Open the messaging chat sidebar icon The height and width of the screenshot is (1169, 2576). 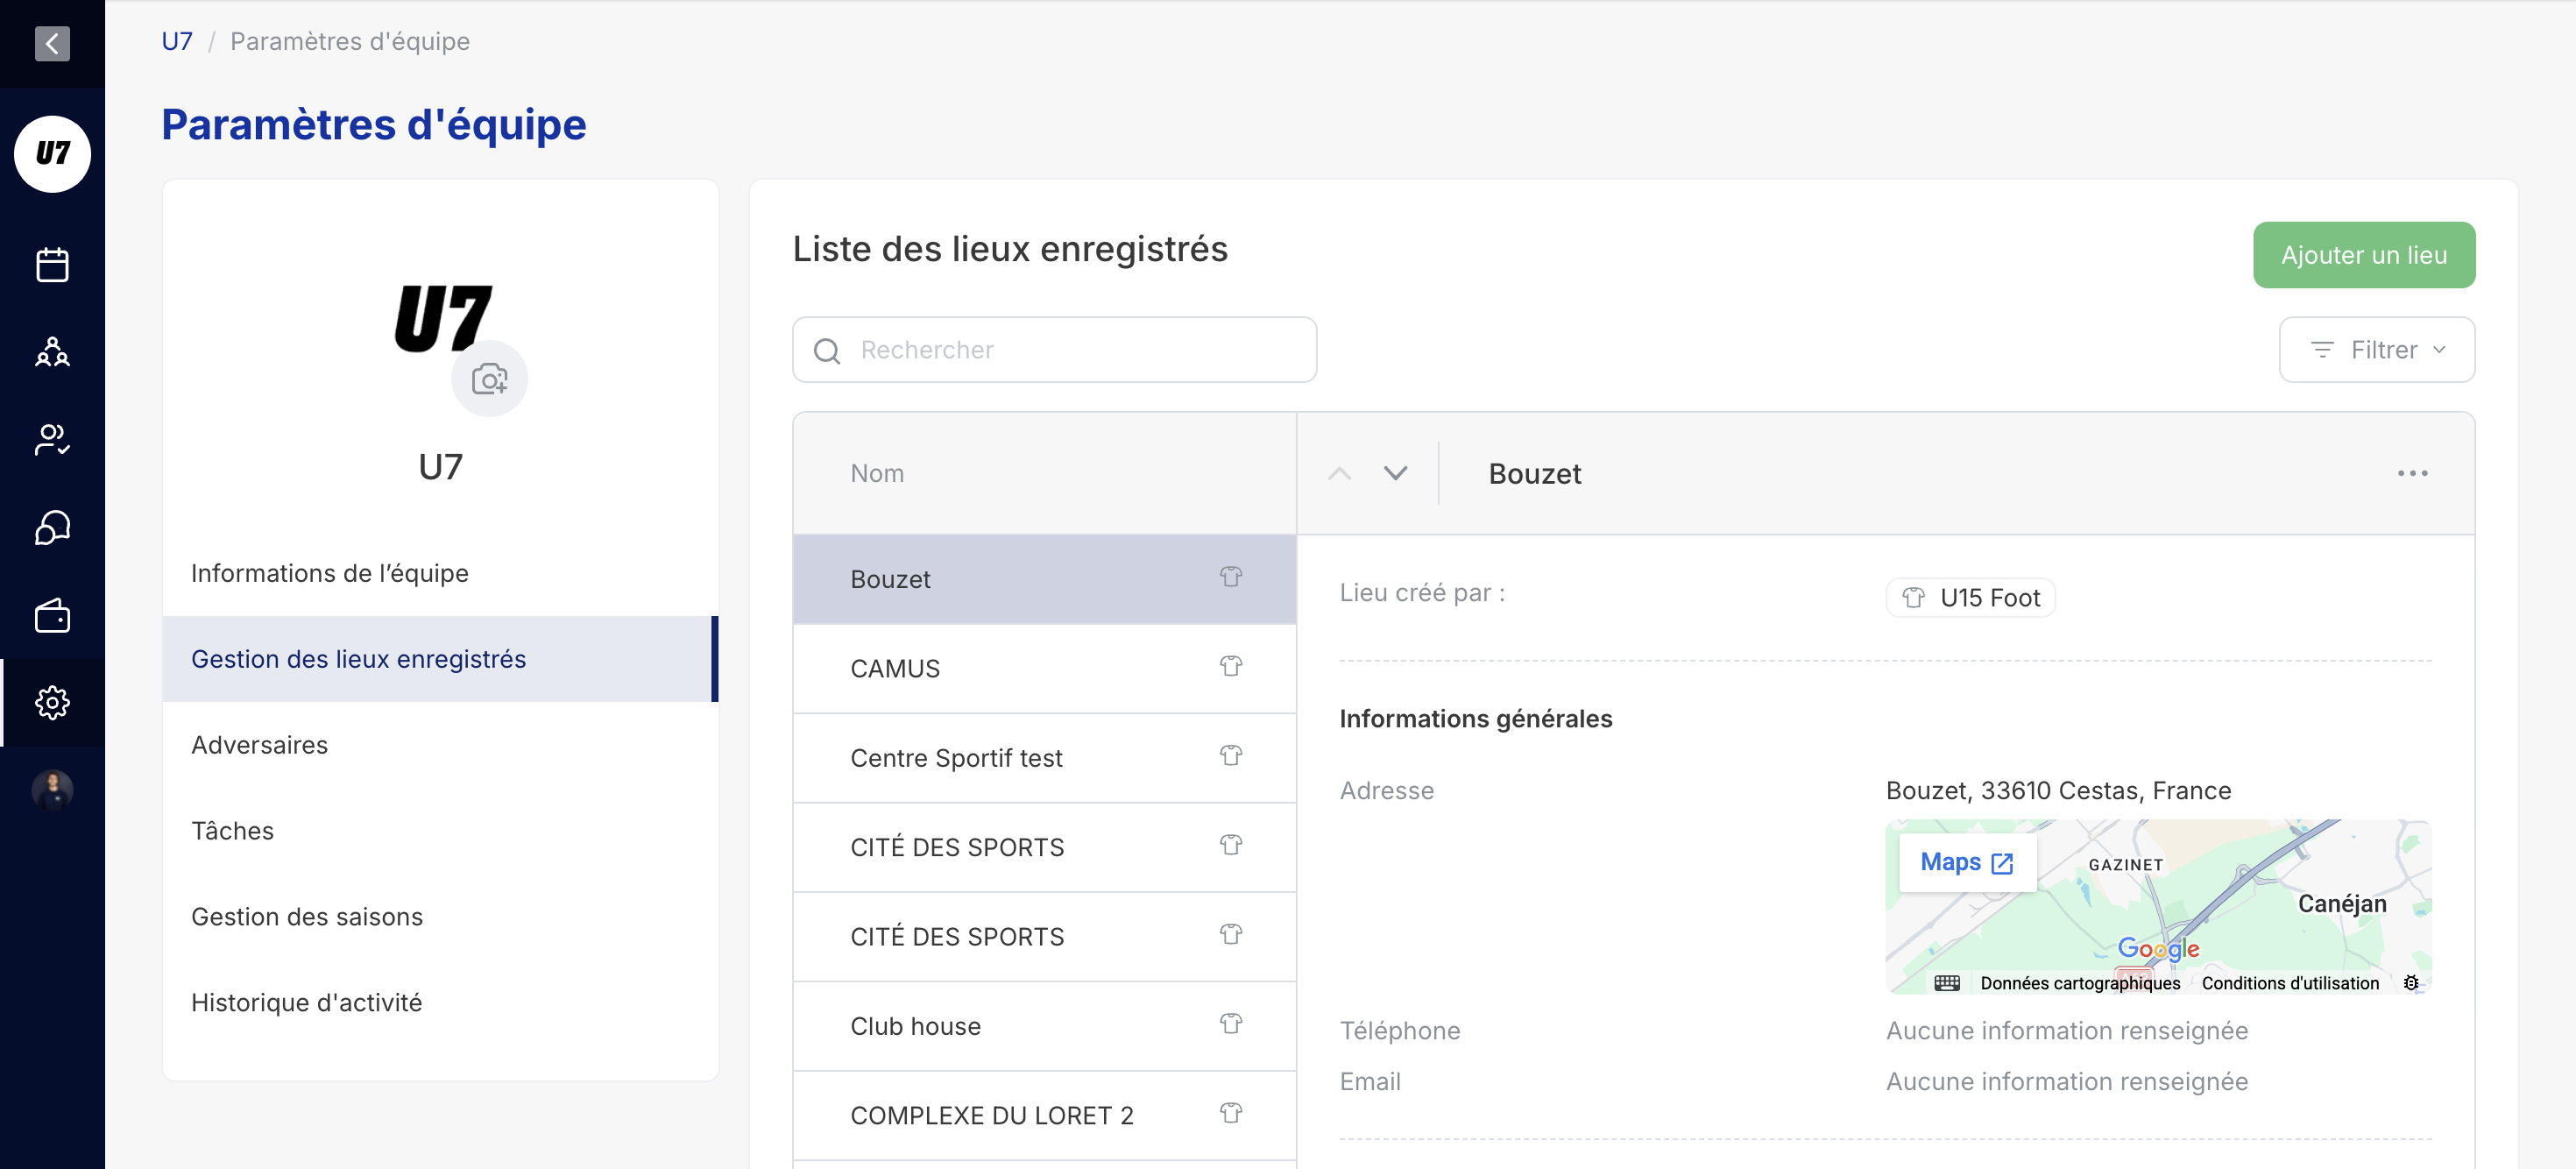[x=52, y=528]
